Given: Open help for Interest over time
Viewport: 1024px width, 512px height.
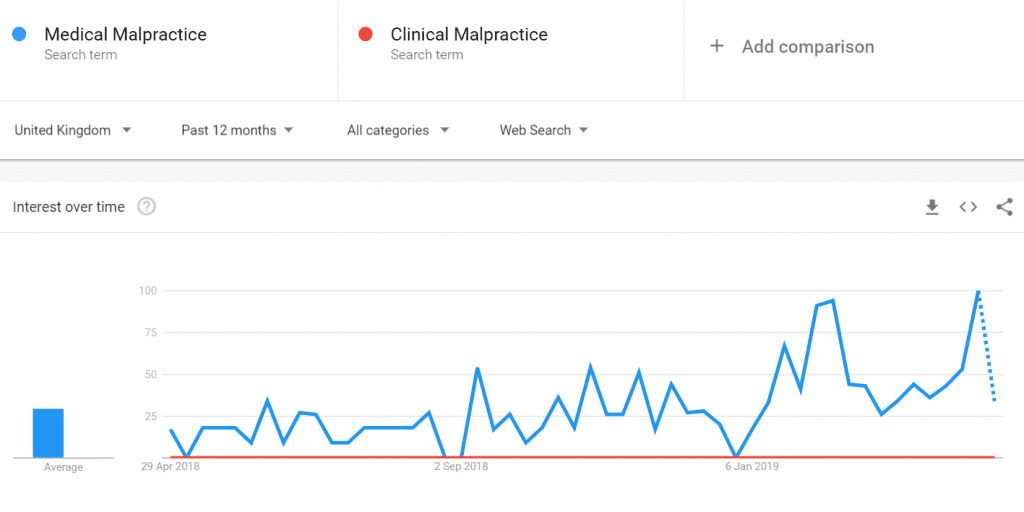Looking at the screenshot, I should click(x=146, y=207).
